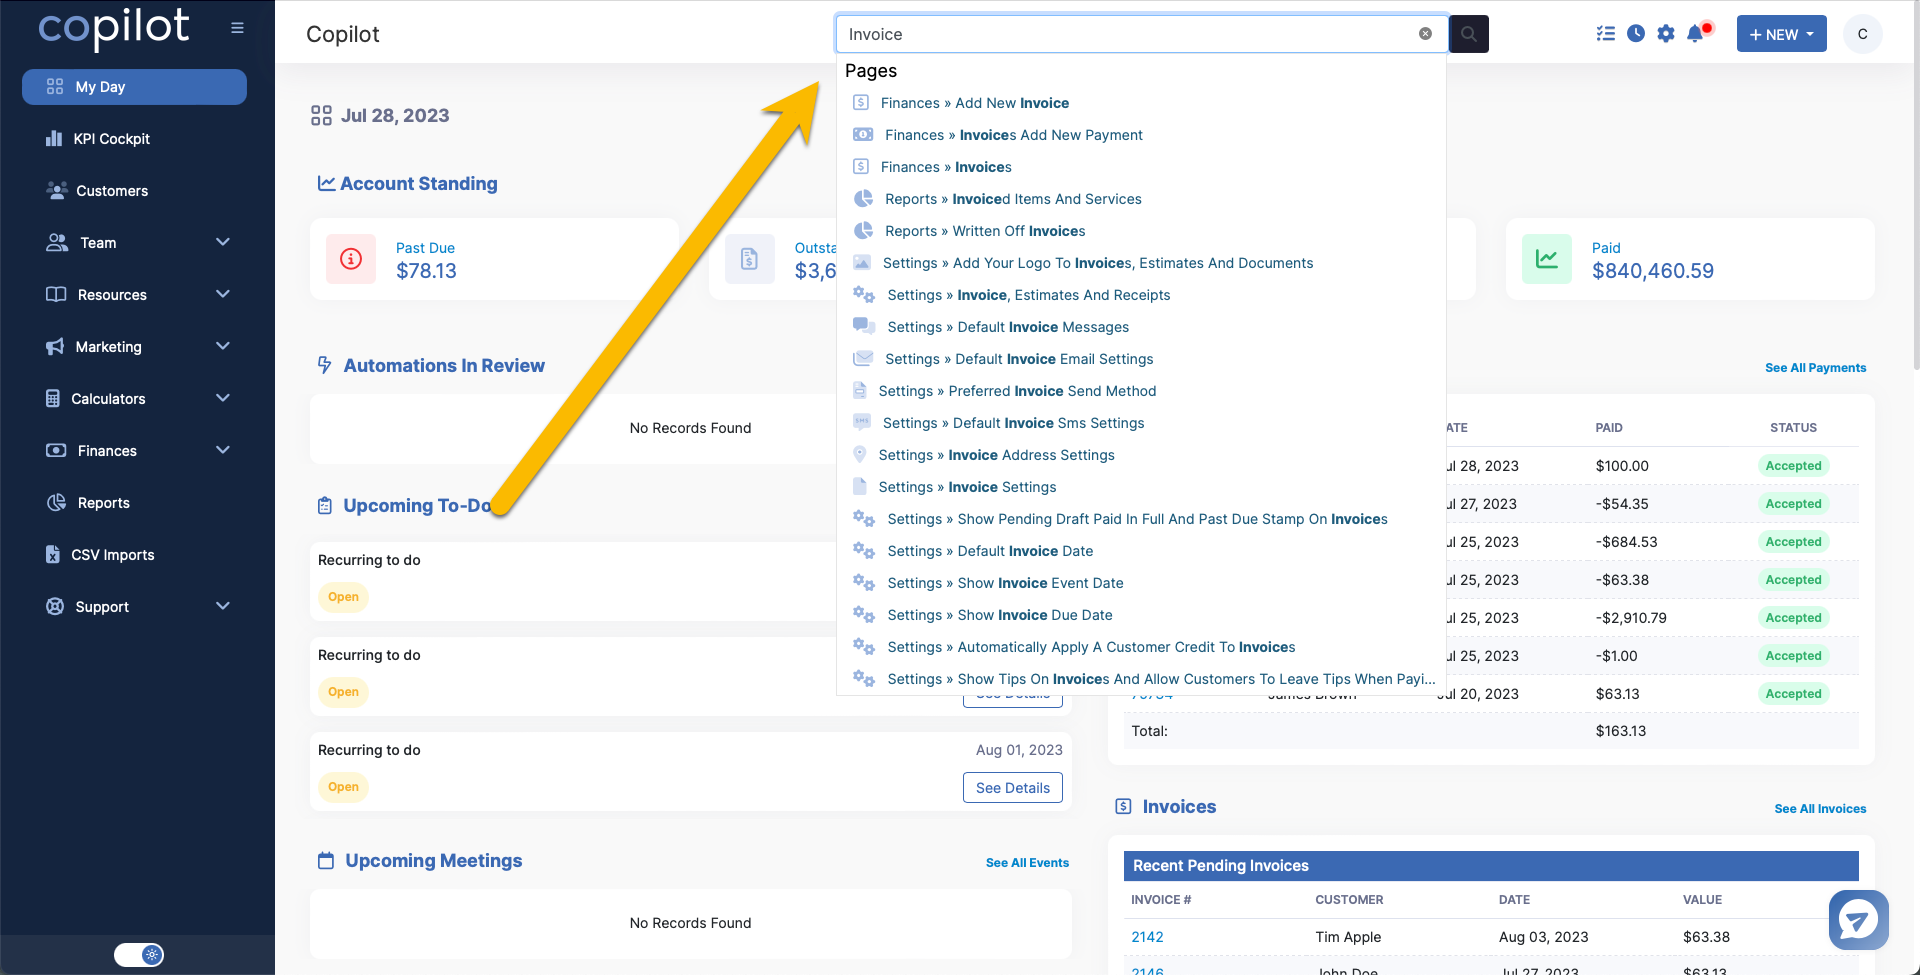Expand the Team menu chevron
1920x975 pixels.
pyautogui.click(x=223, y=242)
